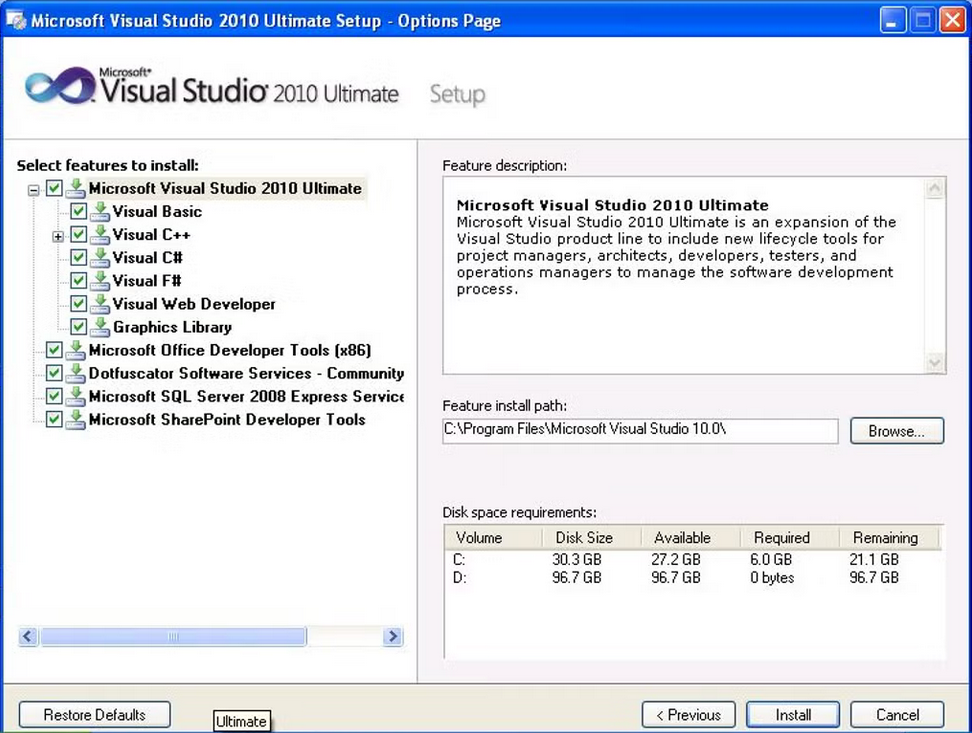Open Browse to change install path
972x733 pixels.
coord(897,431)
